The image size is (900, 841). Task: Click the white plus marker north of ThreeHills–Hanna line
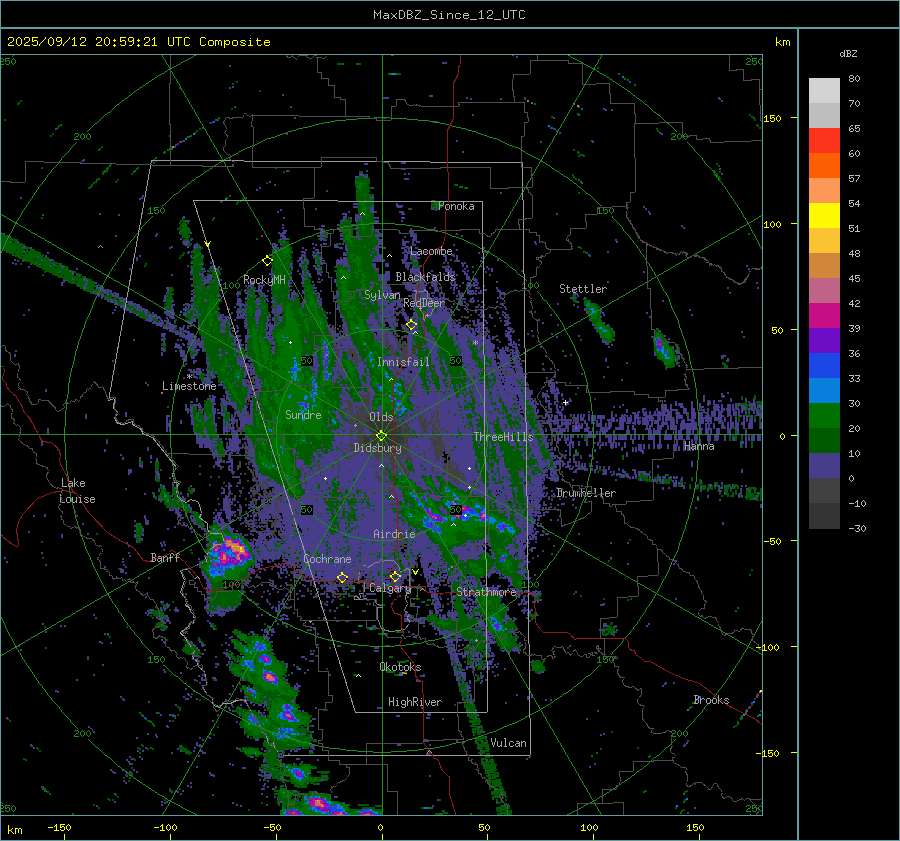pyautogui.click(x=566, y=402)
